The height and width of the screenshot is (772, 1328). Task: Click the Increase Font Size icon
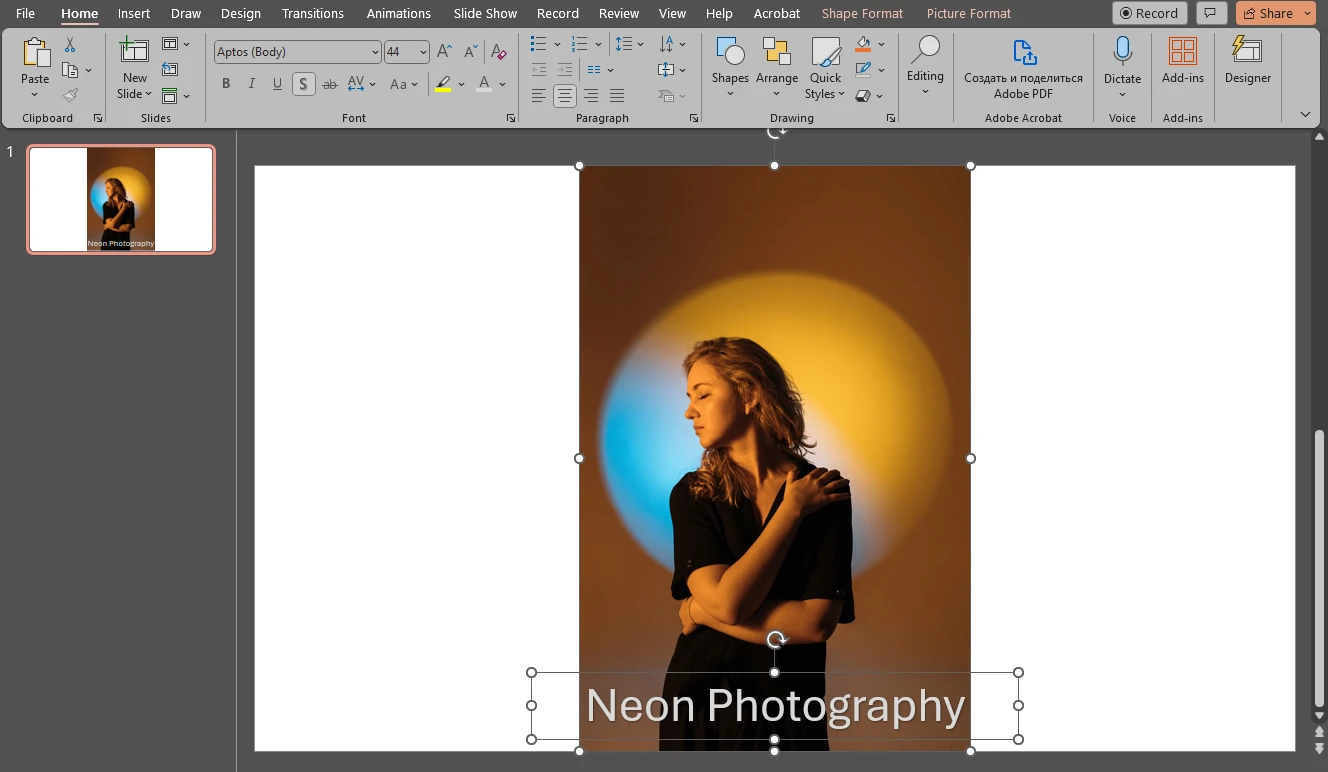coord(443,50)
